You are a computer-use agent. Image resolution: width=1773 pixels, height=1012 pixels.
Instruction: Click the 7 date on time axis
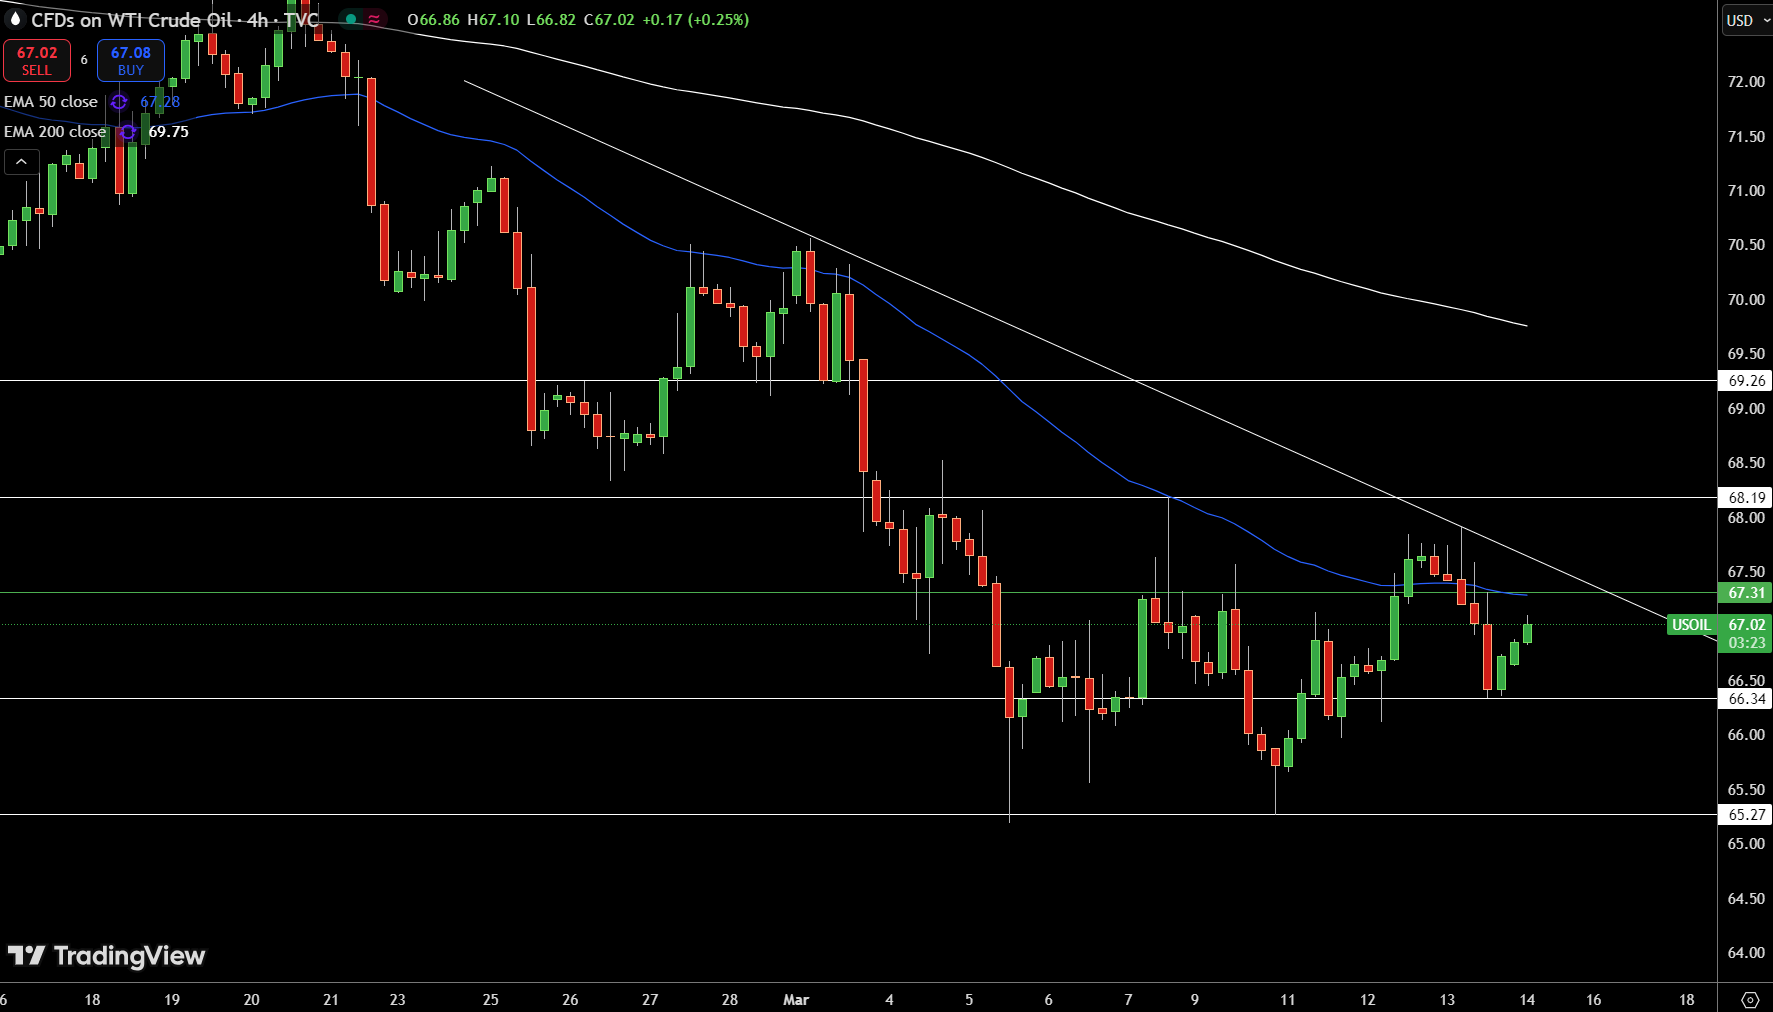(x=1128, y=1000)
